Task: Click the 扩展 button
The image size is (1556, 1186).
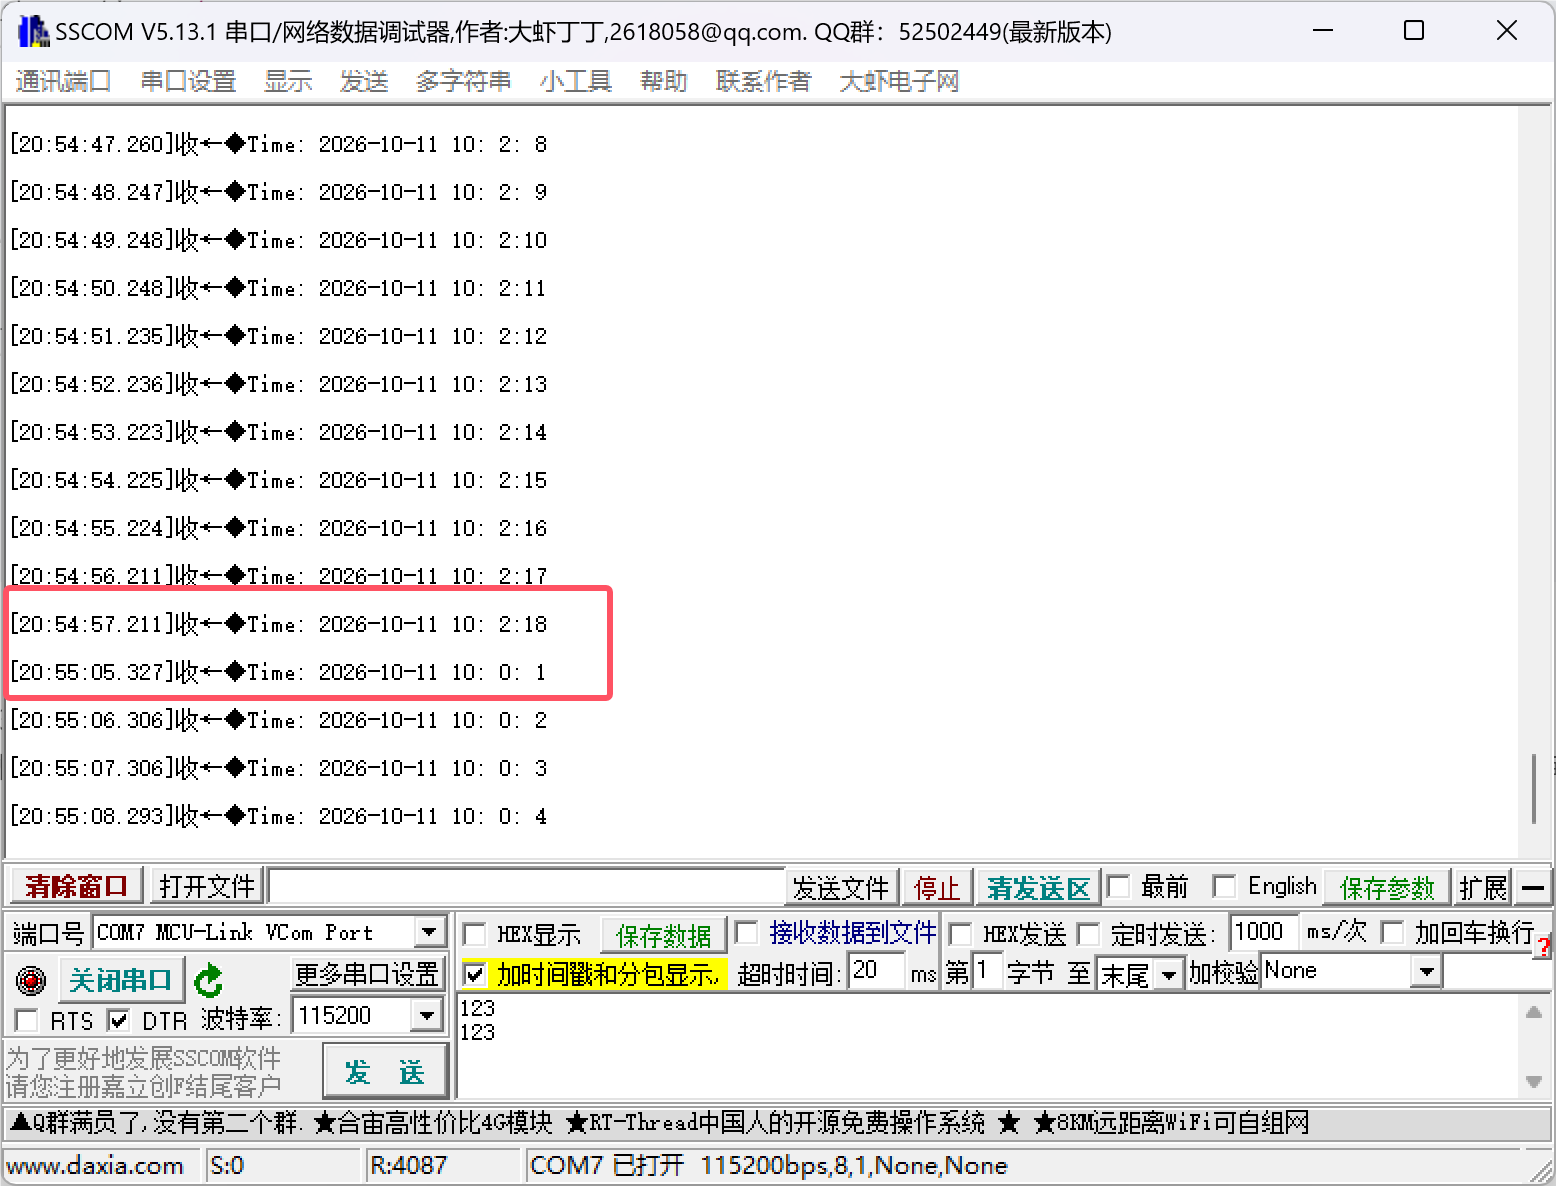Action: pyautogui.click(x=1482, y=887)
